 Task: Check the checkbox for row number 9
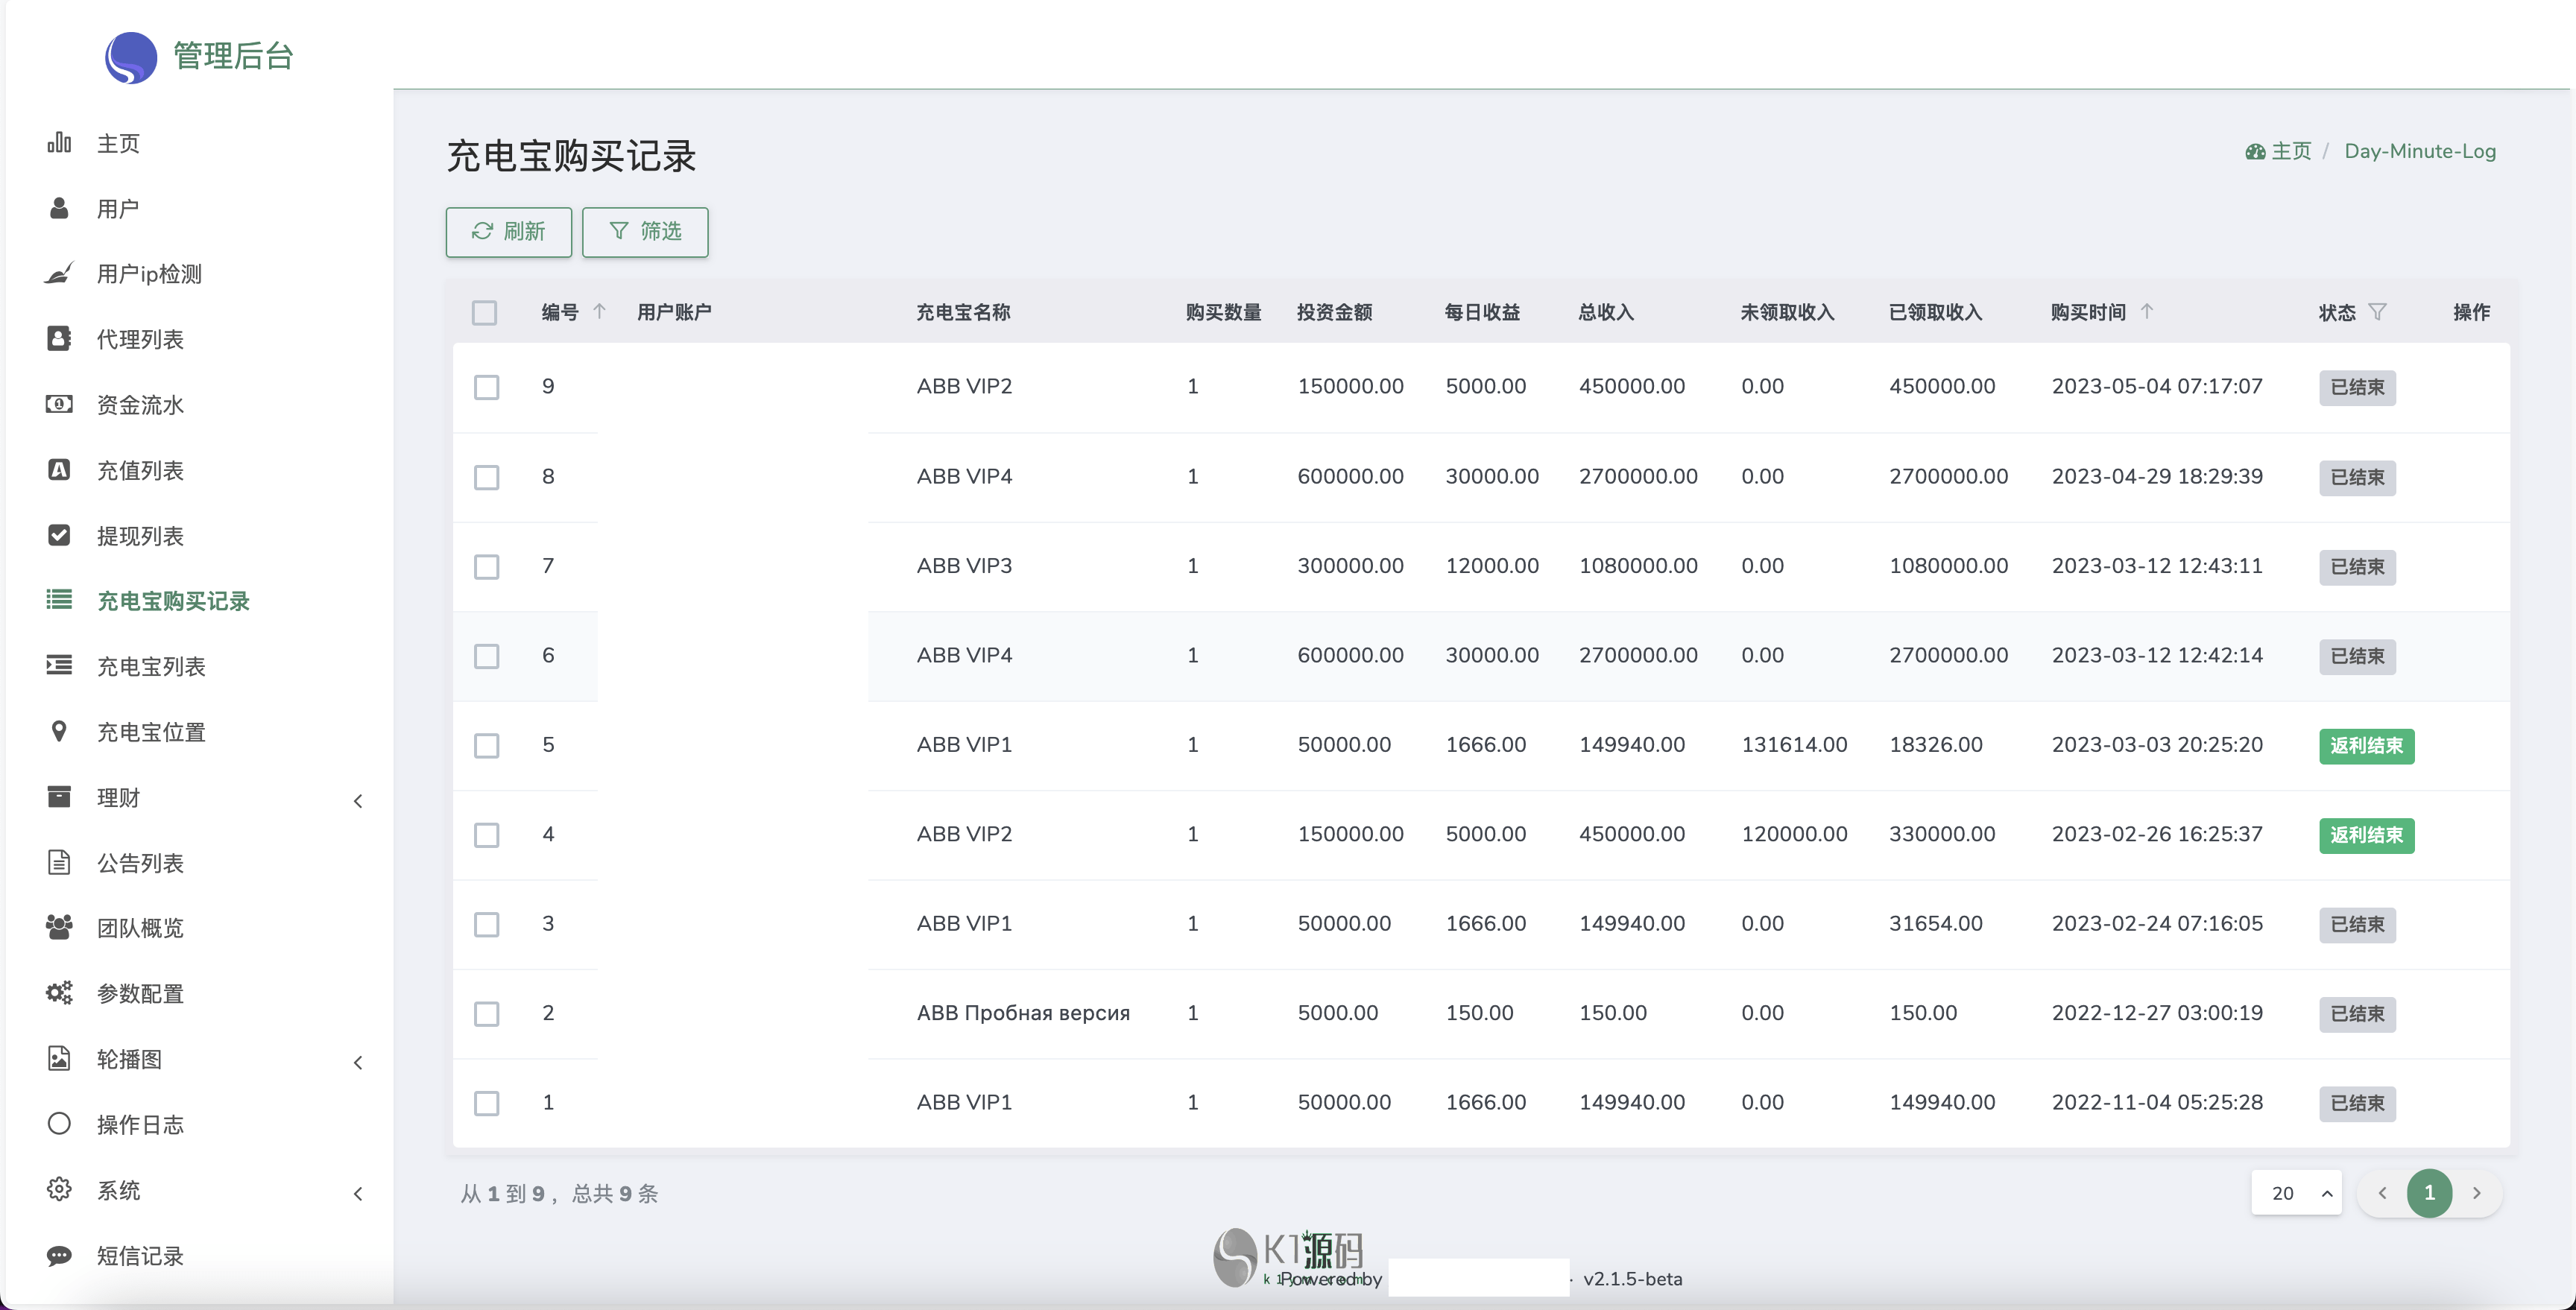point(487,387)
